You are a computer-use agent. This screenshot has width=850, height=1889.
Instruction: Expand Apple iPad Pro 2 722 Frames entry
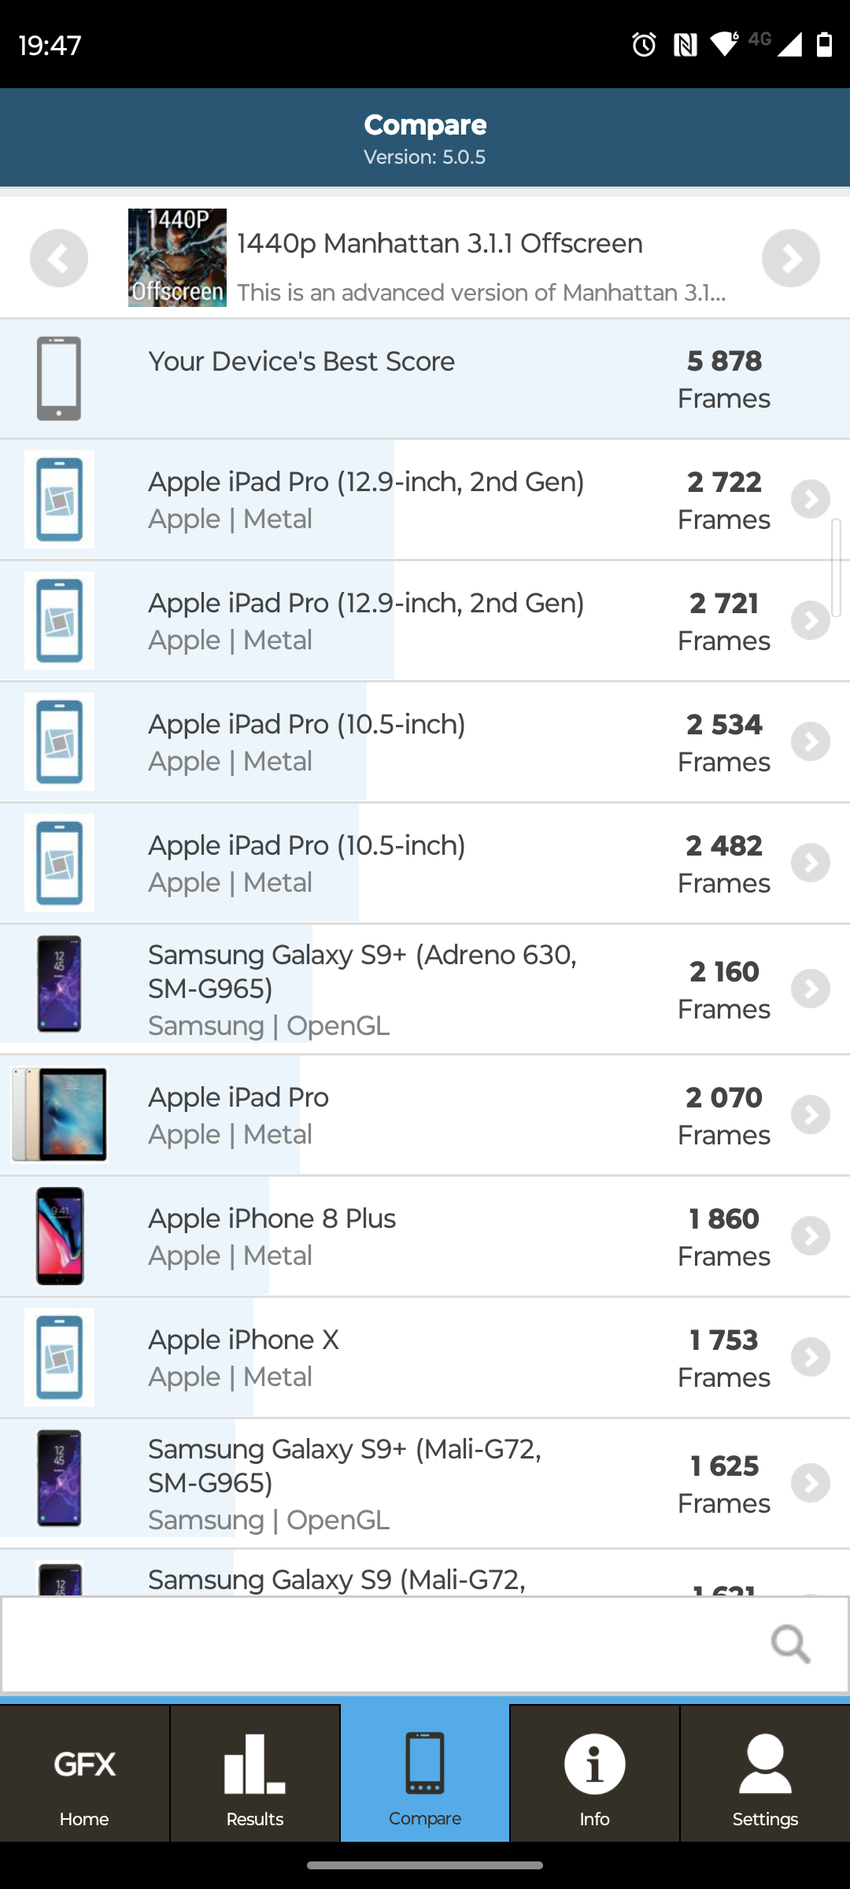[810, 499]
